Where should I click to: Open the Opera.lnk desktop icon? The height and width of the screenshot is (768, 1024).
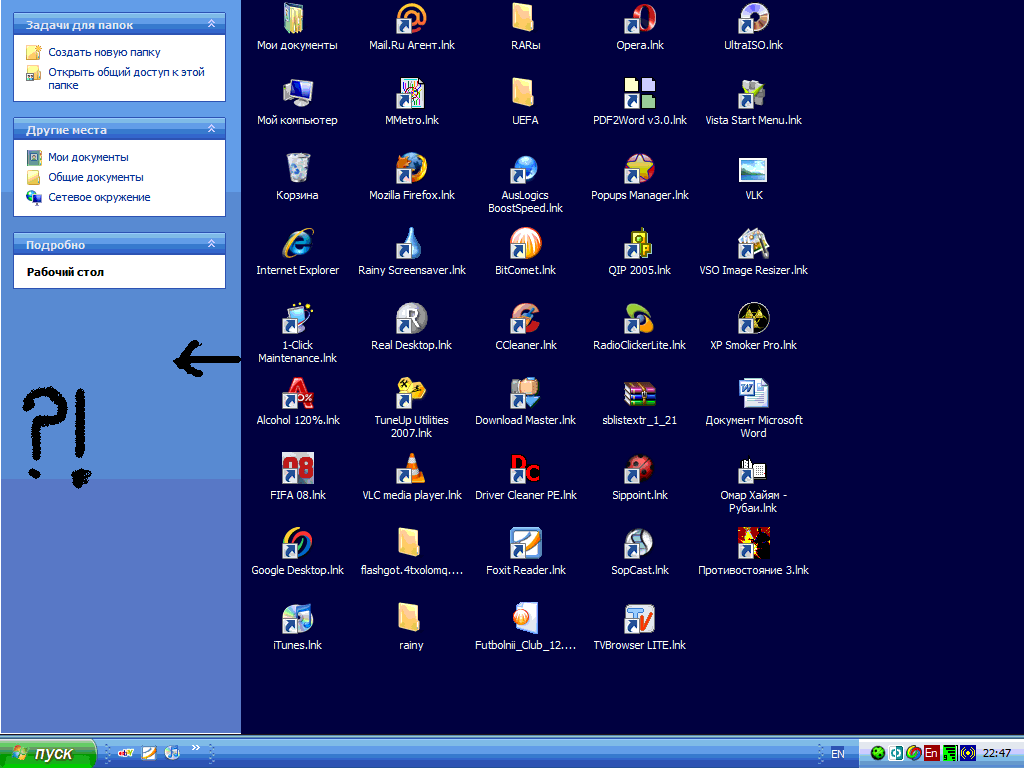coord(639,19)
